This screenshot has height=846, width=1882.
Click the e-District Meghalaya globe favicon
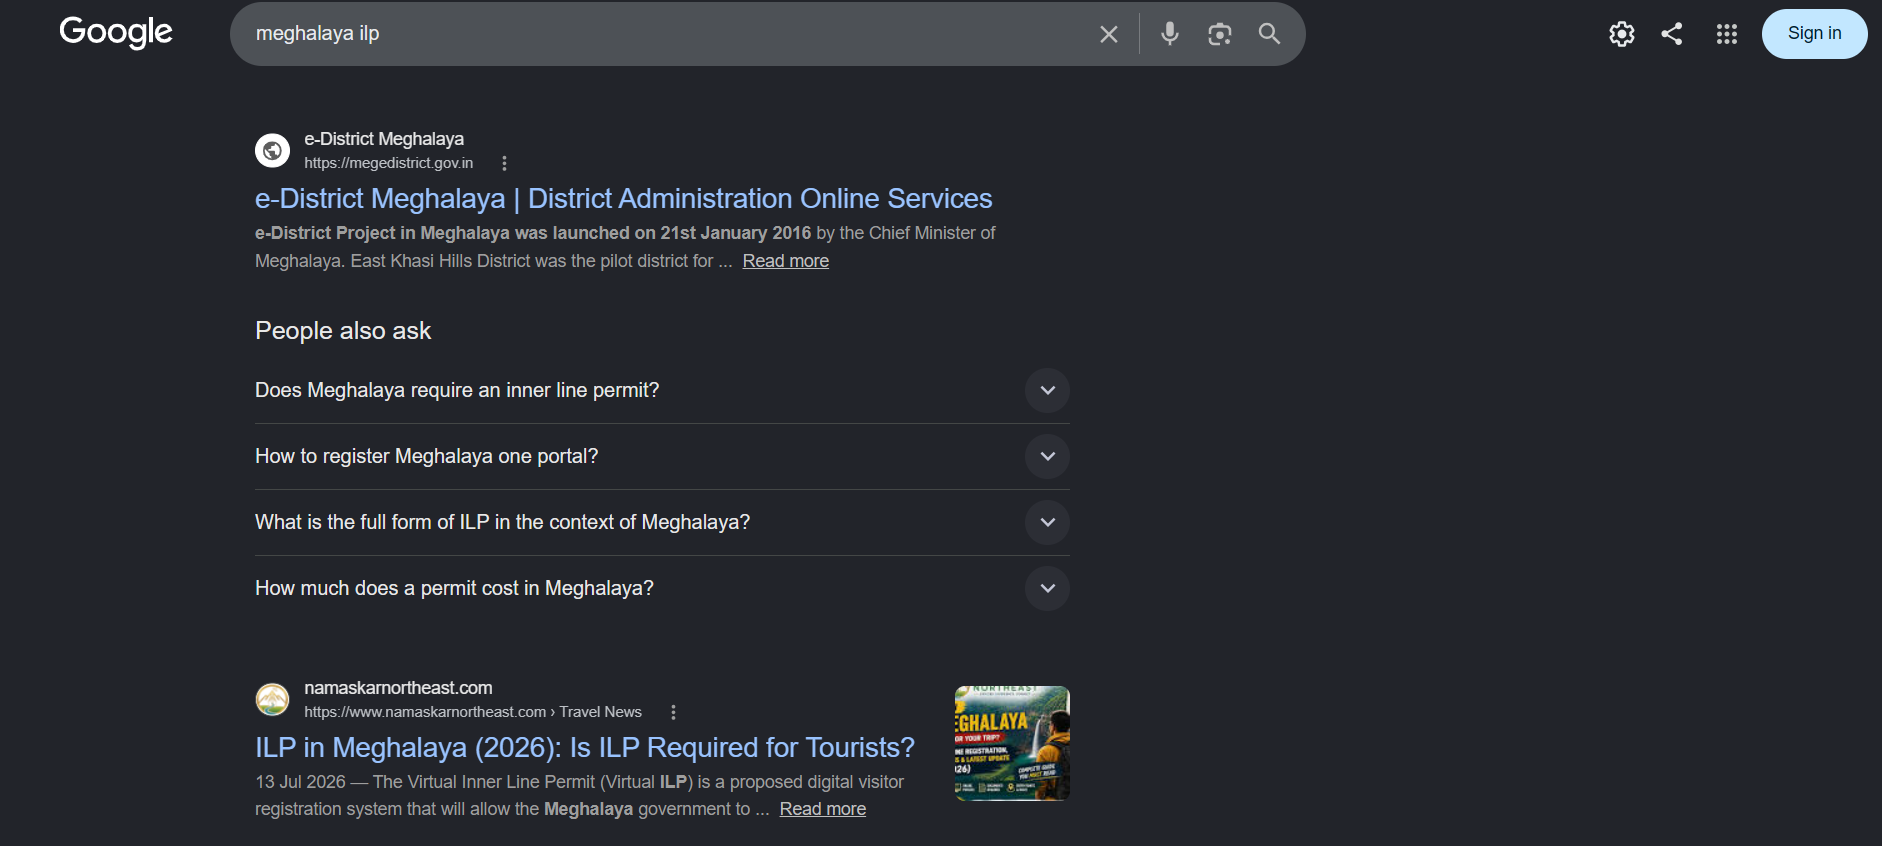pyautogui.click(x=272, y=150)
